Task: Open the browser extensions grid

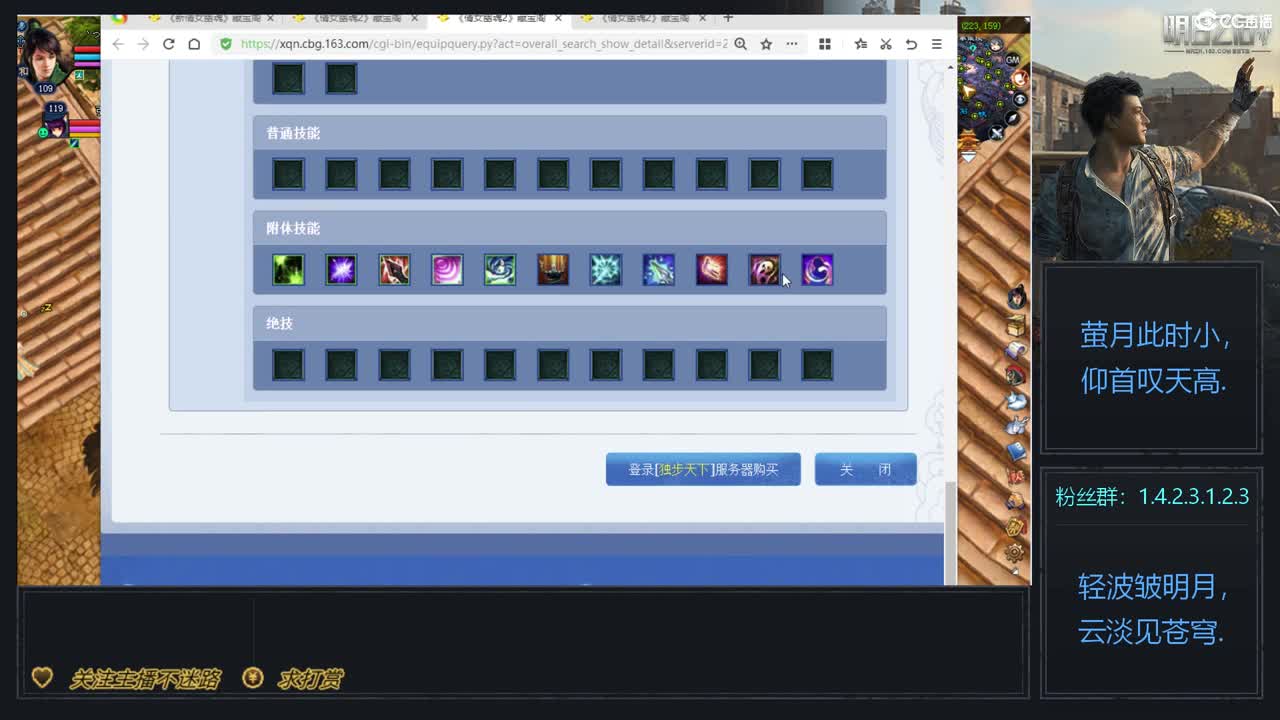Action: [x=825, y=44]
